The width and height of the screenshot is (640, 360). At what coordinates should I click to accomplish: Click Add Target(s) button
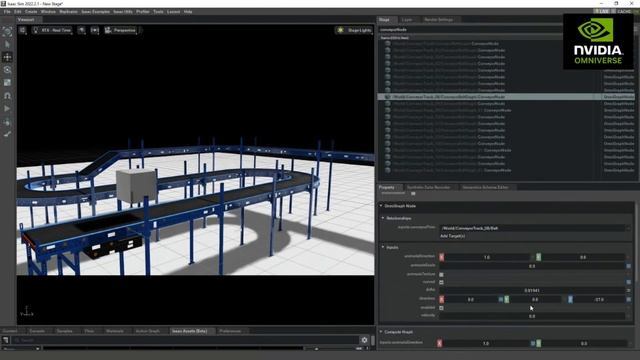tap(452, 236)
